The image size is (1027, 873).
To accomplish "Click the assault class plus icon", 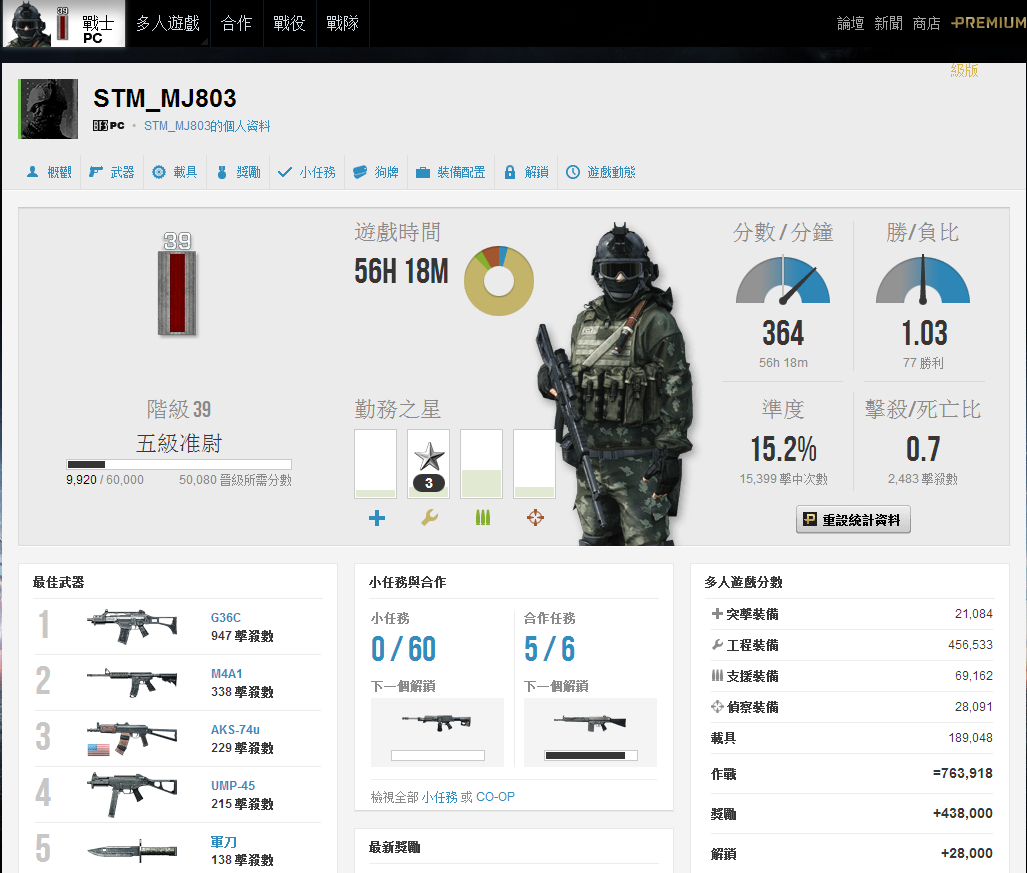I will click(377, 518).
